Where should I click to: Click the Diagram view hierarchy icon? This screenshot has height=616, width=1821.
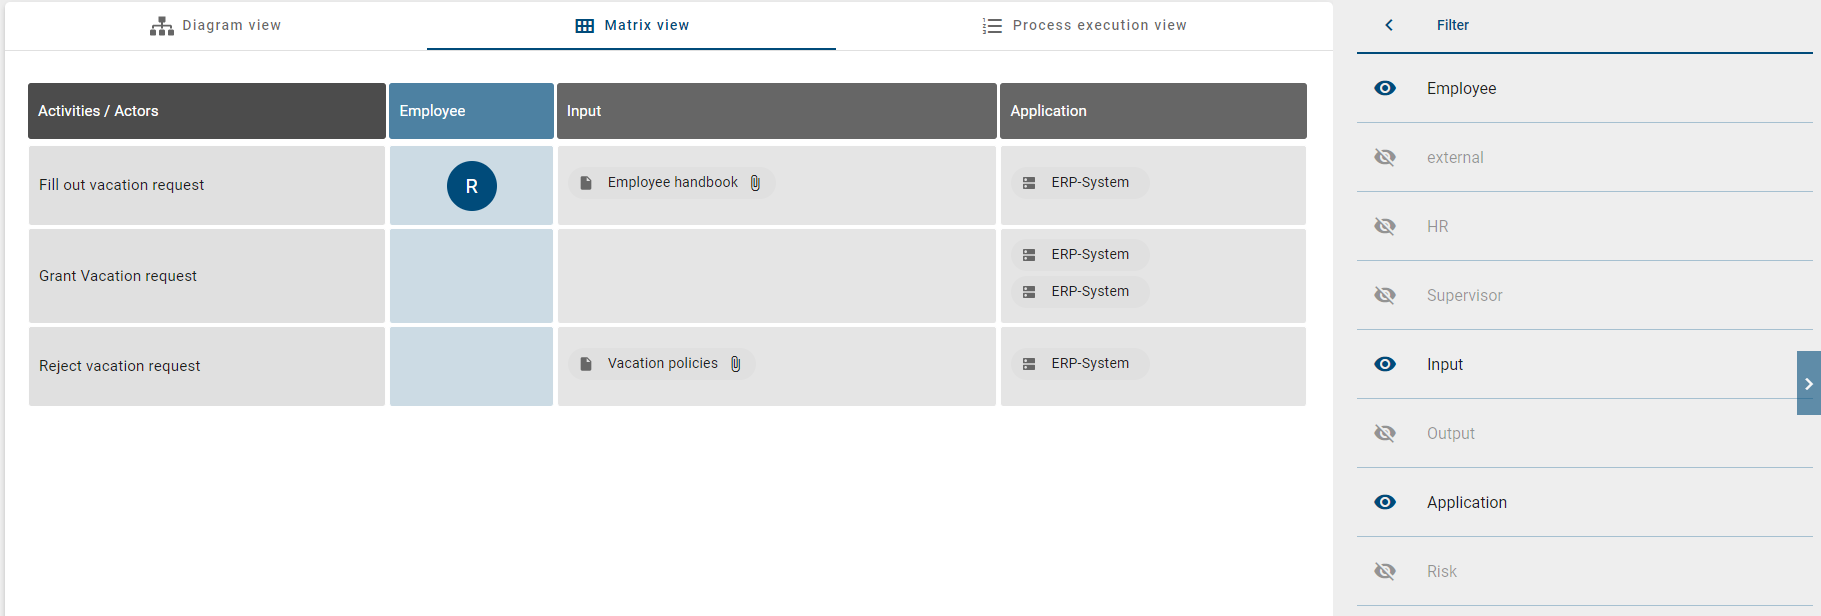[x=161, y=26]
